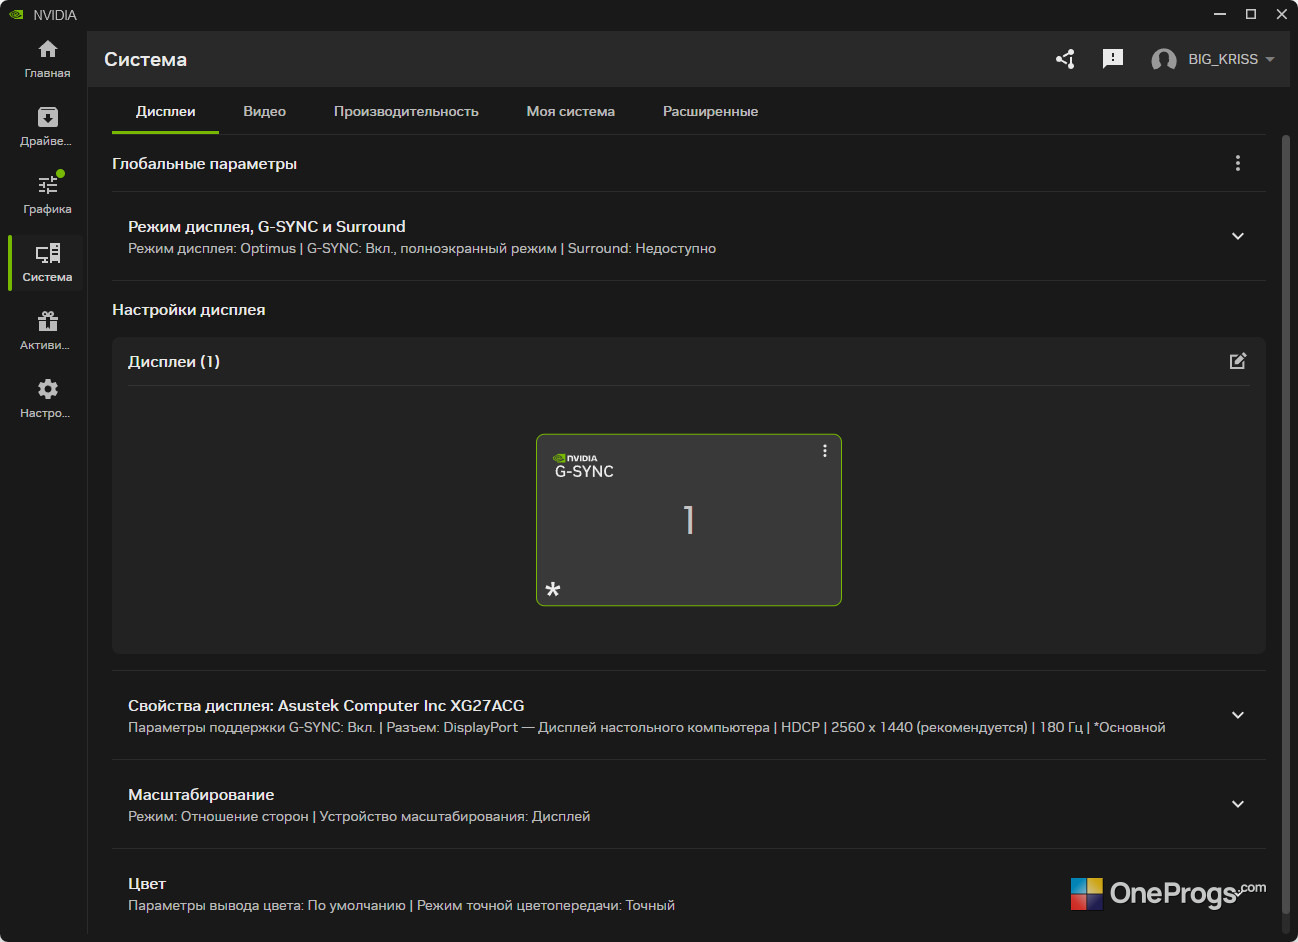
Task: Go to the Графика sidebar section
Action: coord(47,195)
